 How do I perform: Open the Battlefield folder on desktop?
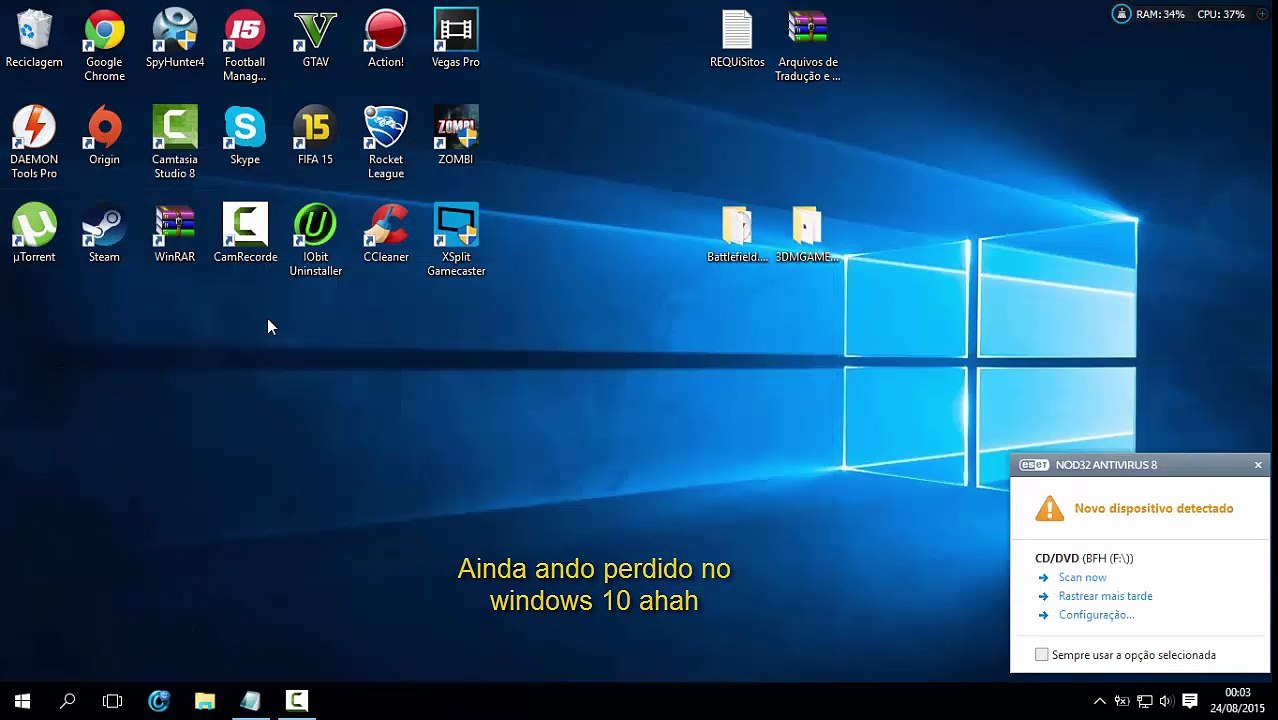737,235
